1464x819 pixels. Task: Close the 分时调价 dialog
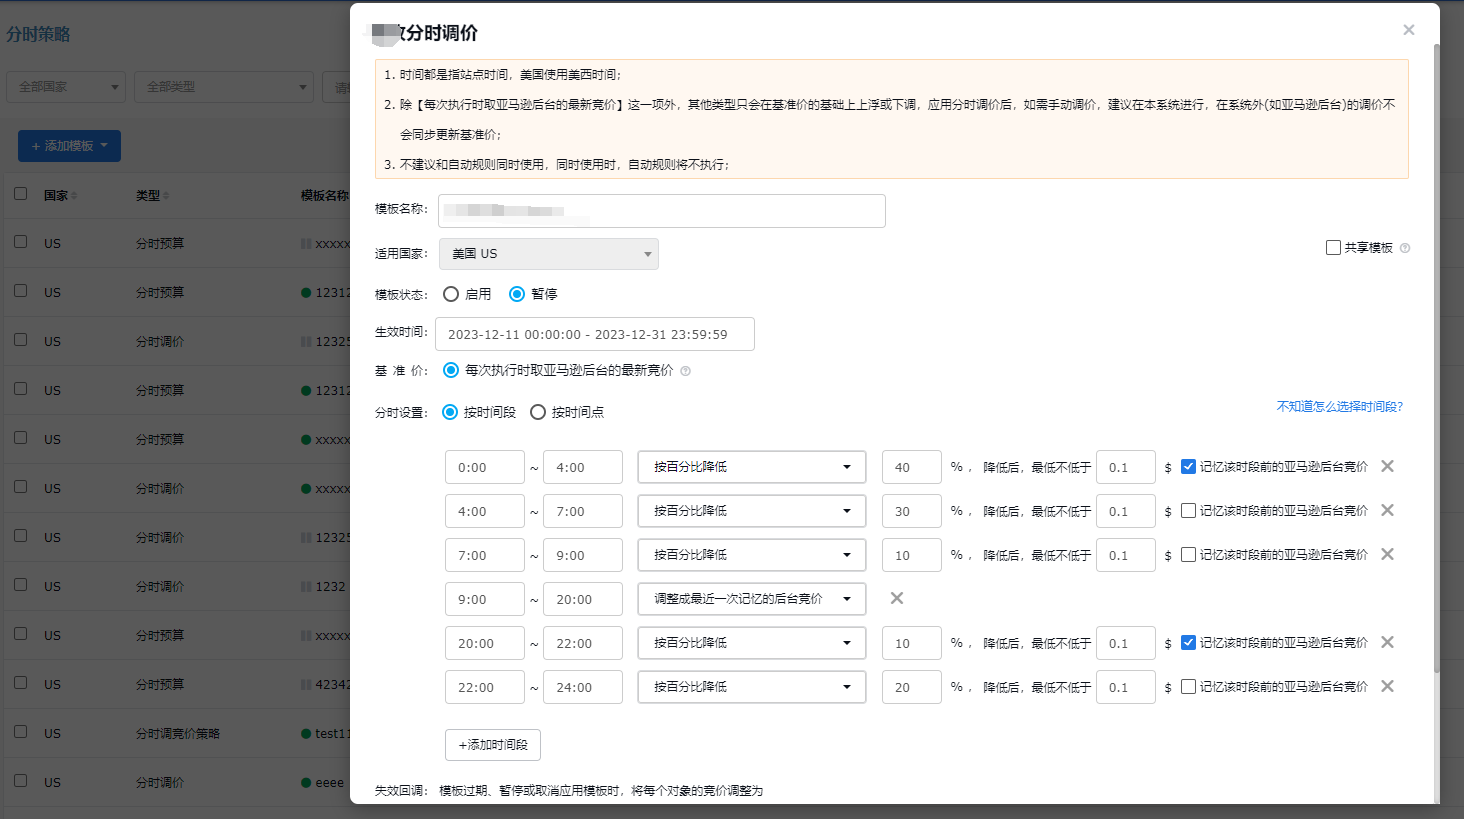pos(1408,30)
